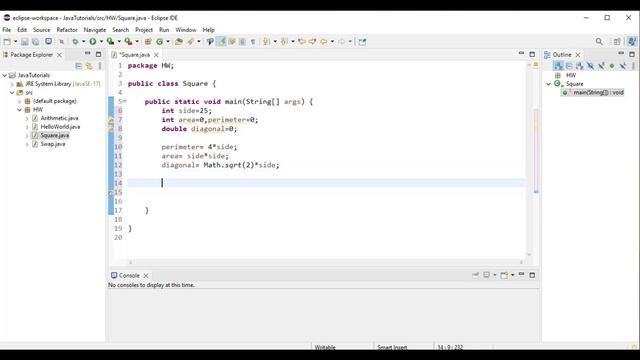Screen dimensions: 640x360
Task: Click the Last Edit Location icon
Action: [x=302, y=42]
